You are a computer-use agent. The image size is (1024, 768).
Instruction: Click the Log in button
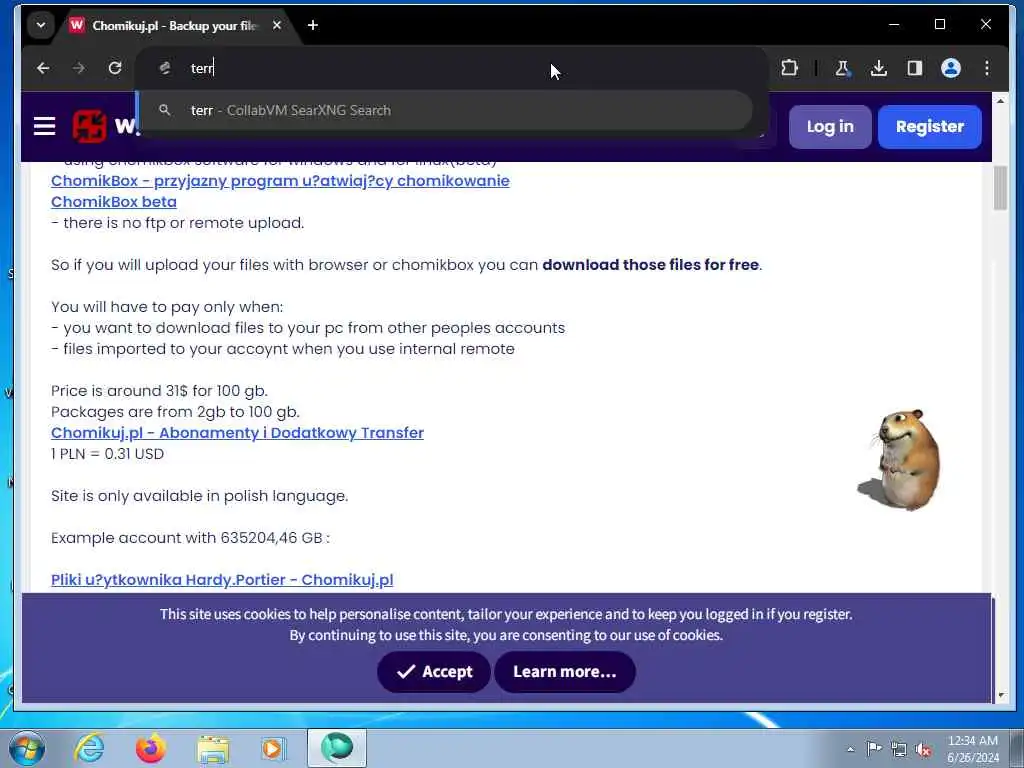pos(830,127)
